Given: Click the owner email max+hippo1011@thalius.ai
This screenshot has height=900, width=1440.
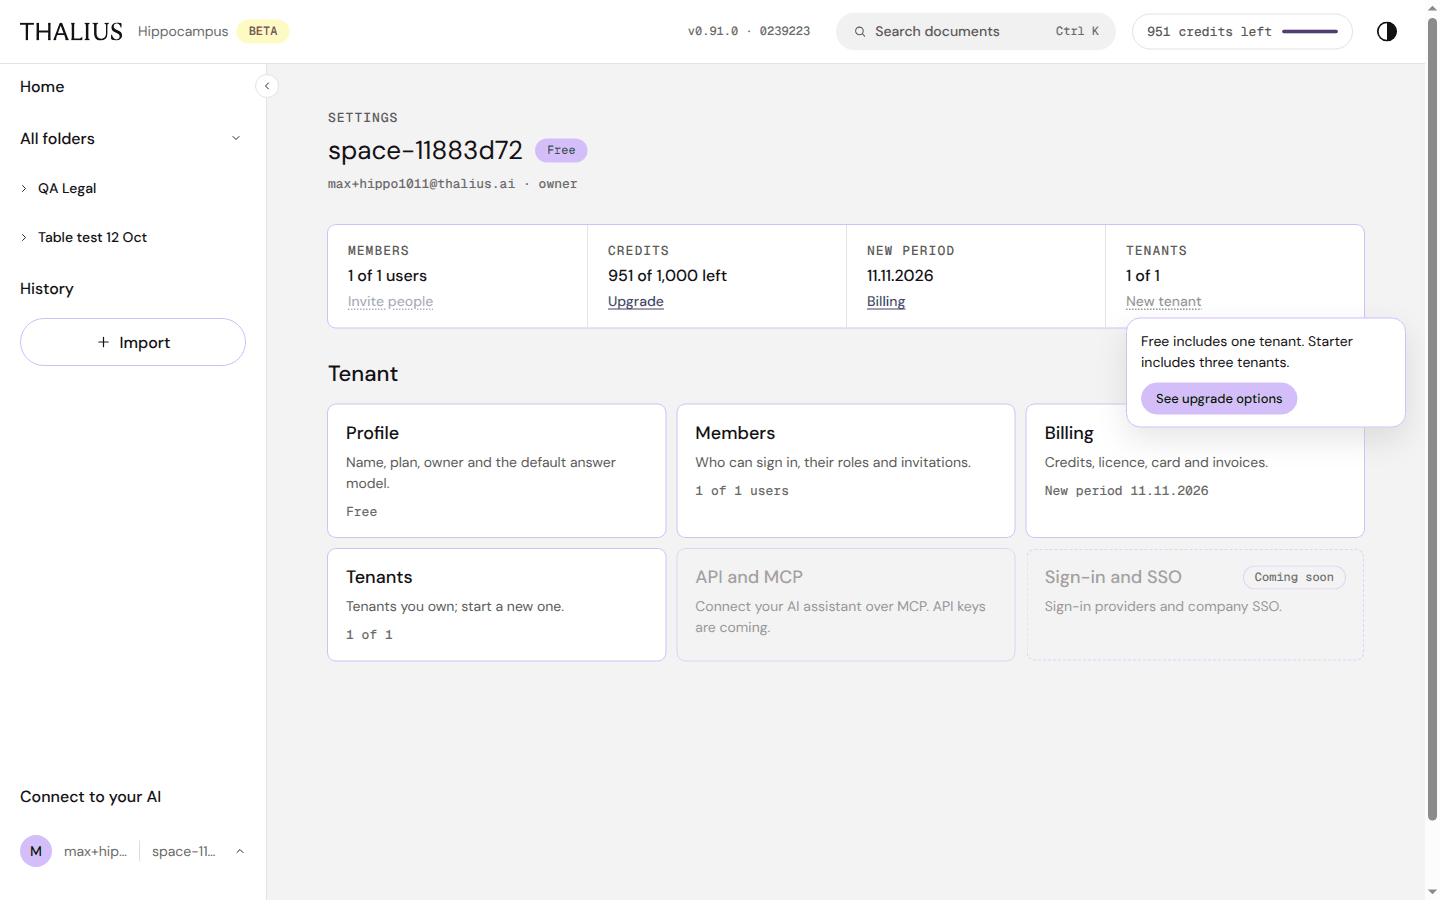Looking at the screenshot, I should [x=422, y=184].
